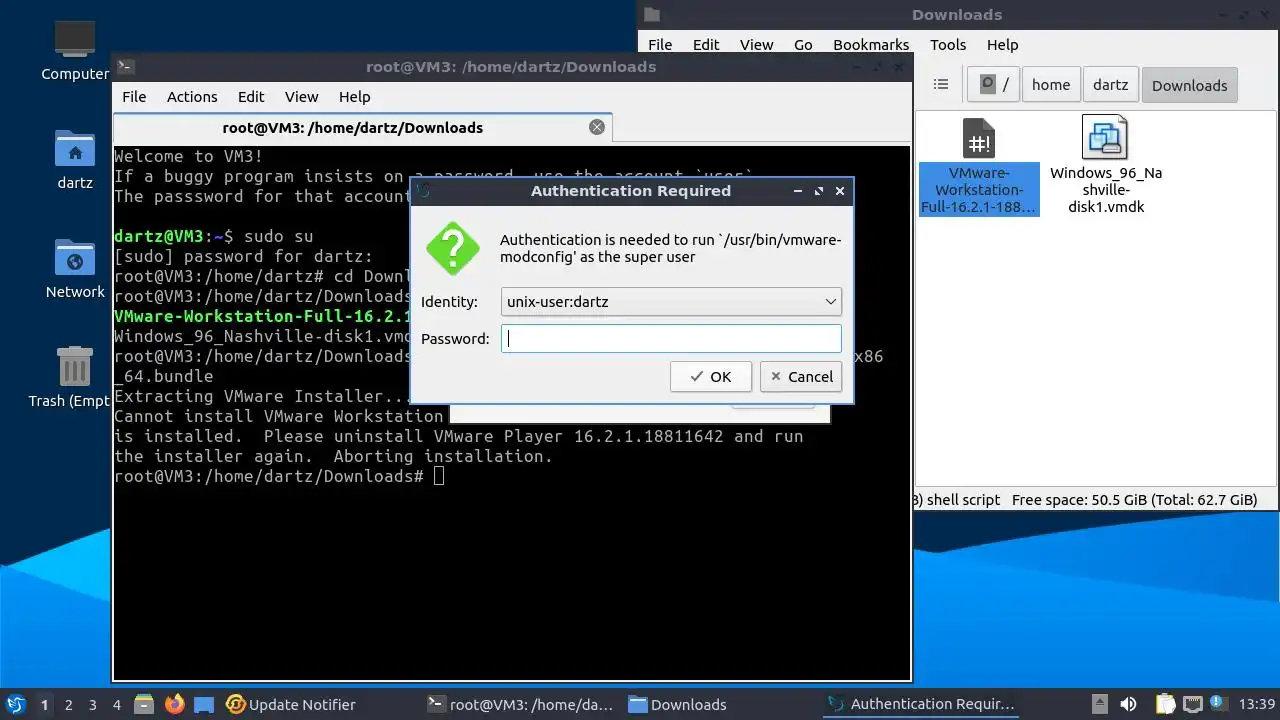Switch to virtual desktop 2

pyautogui.click(x=68, y=705)
